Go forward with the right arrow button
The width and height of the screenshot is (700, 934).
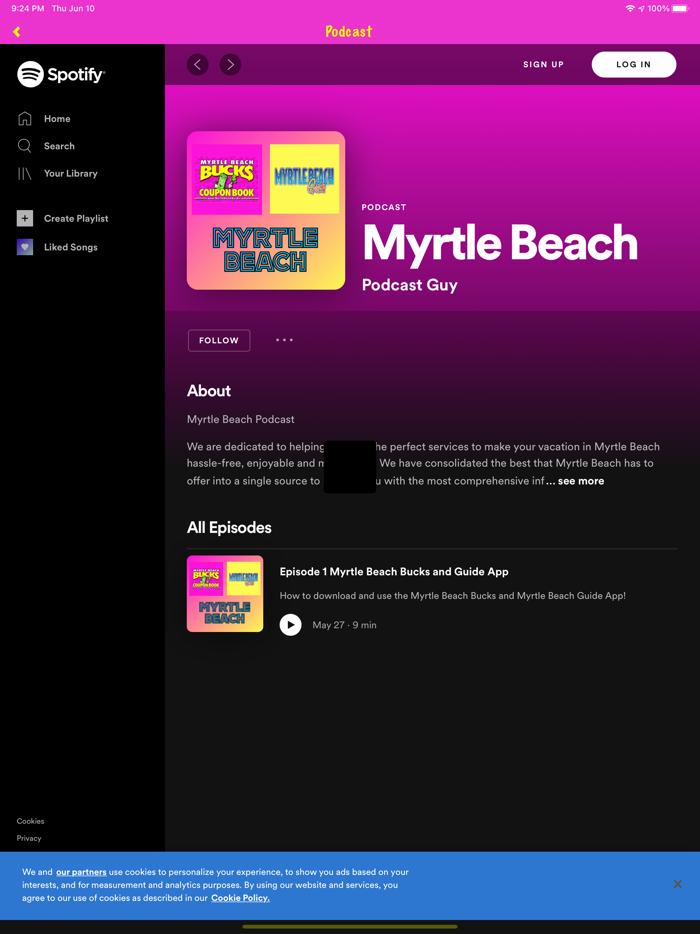coord(231,64)
